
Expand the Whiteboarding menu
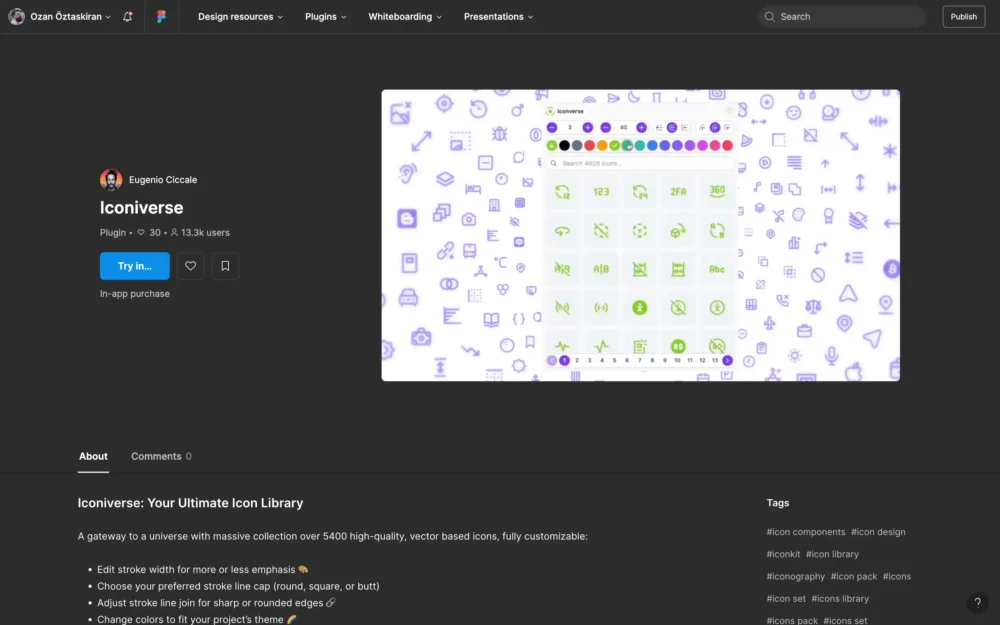405,17
